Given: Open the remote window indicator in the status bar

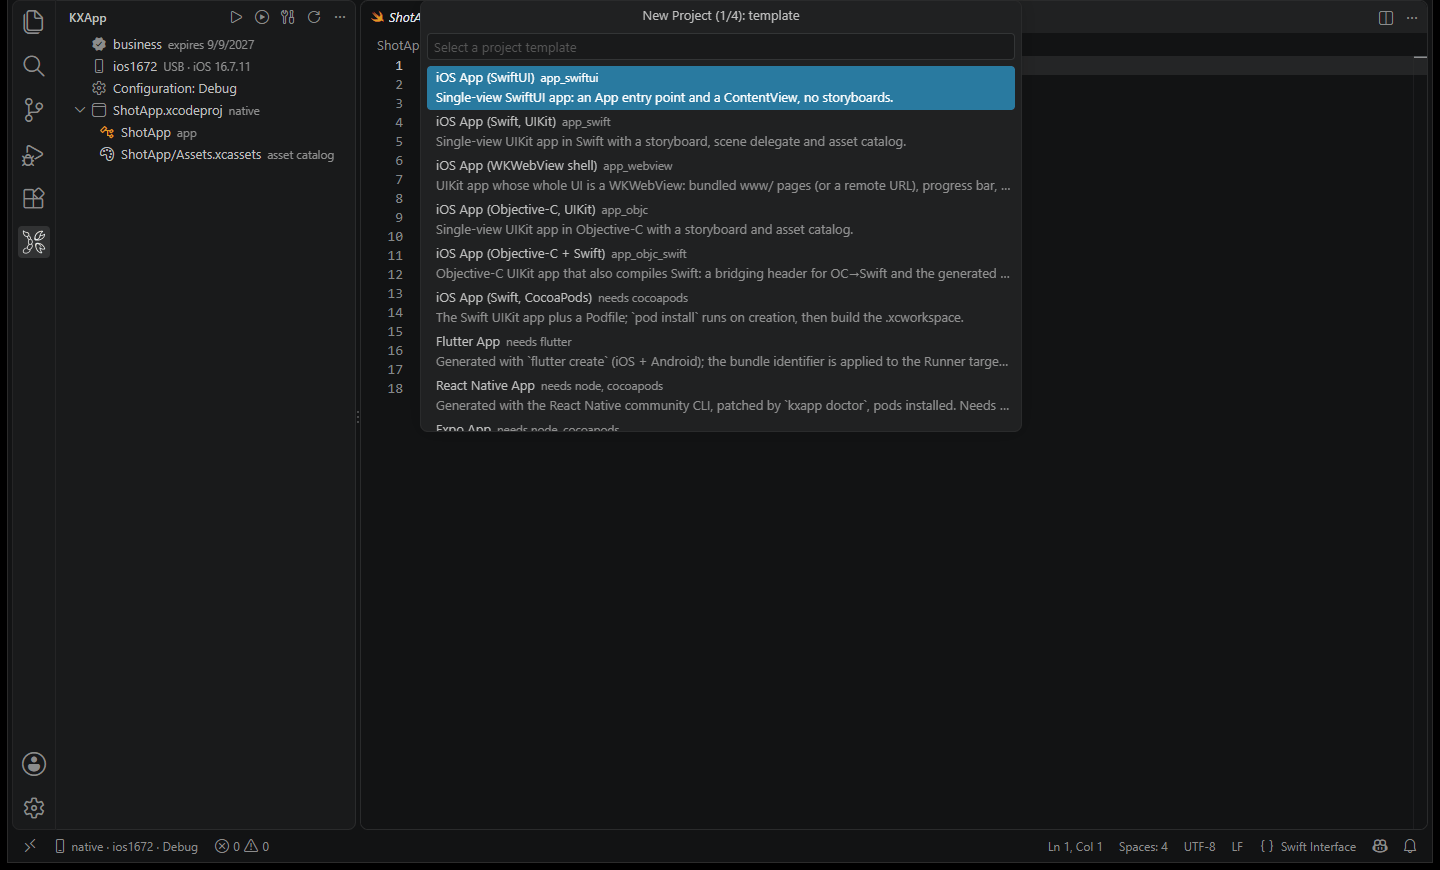Looking at the screenshot, I should tap(30, 846).
